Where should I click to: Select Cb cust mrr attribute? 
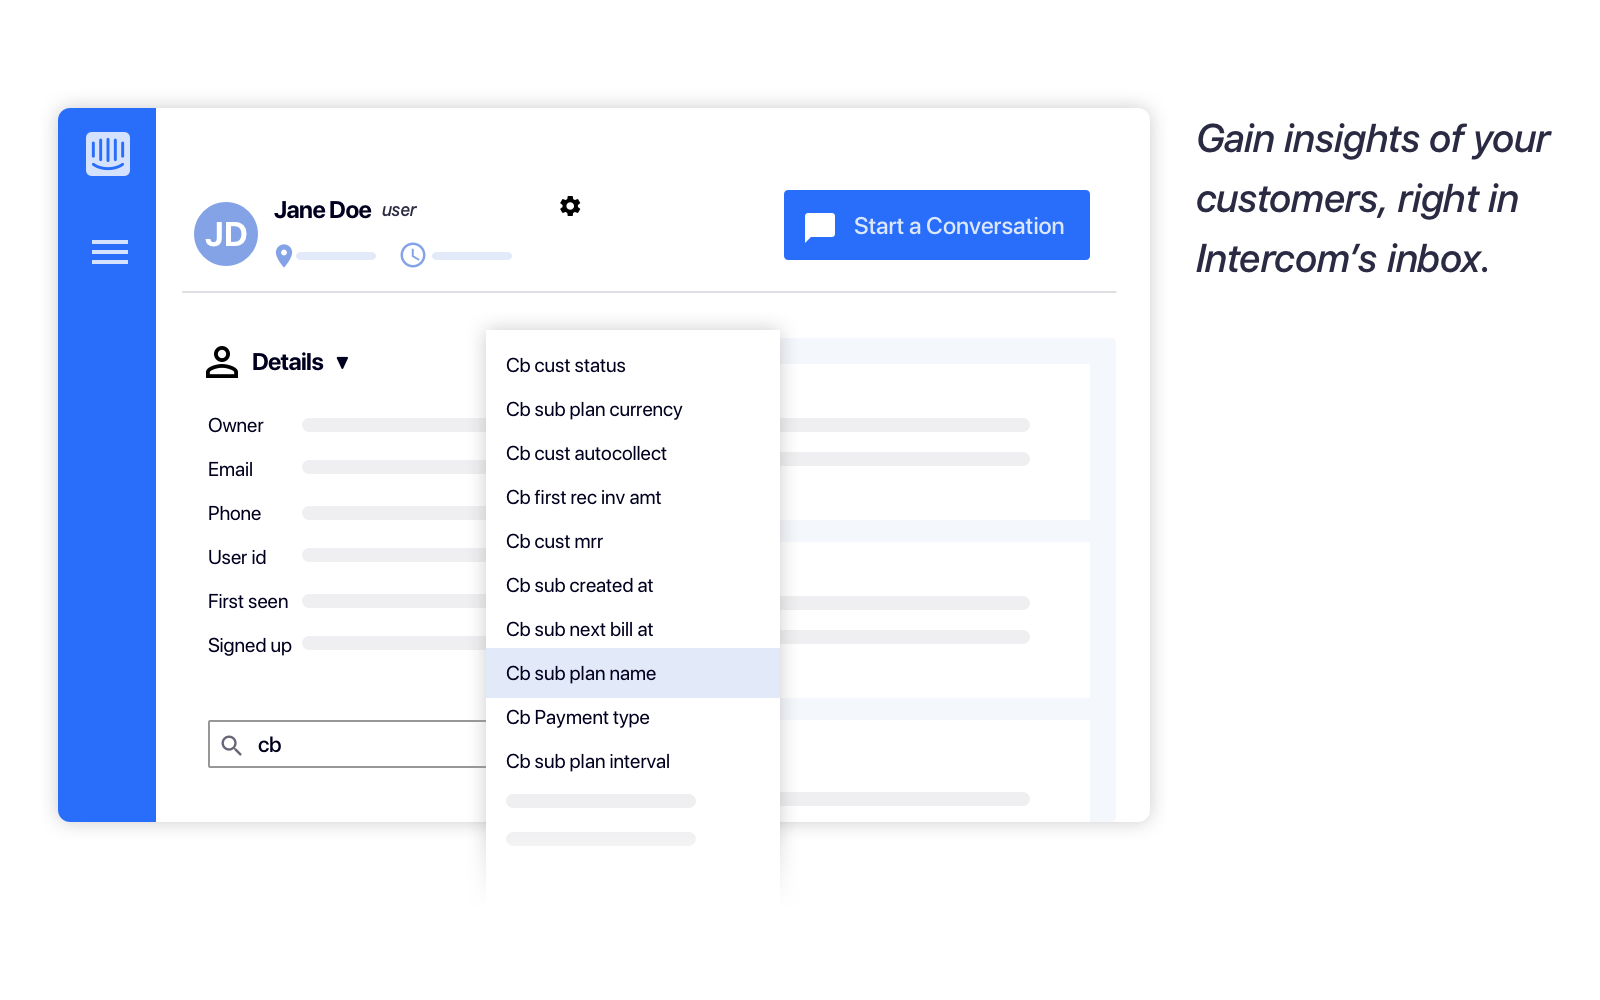point(554,542)
